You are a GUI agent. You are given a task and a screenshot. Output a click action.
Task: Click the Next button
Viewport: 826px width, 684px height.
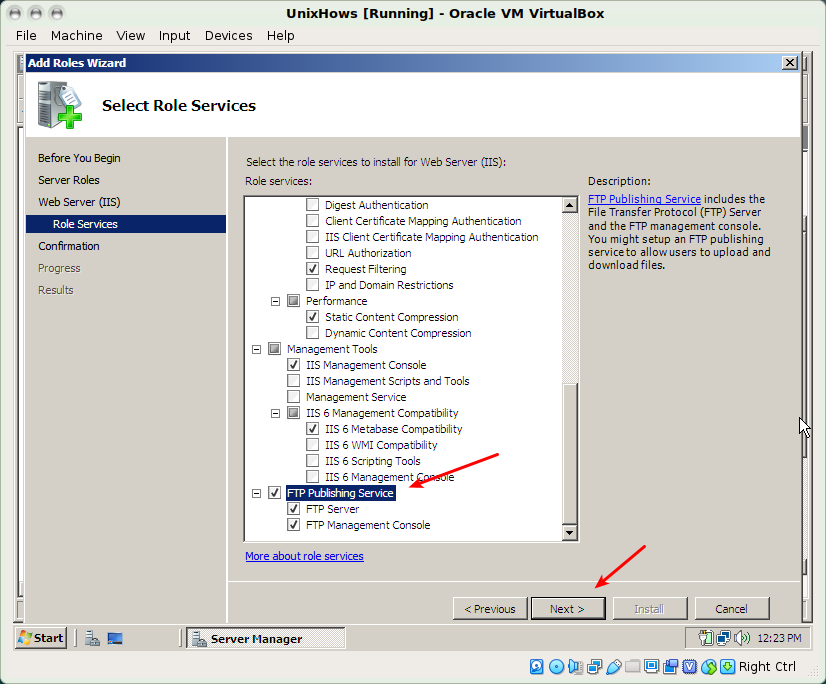(568, 609)
